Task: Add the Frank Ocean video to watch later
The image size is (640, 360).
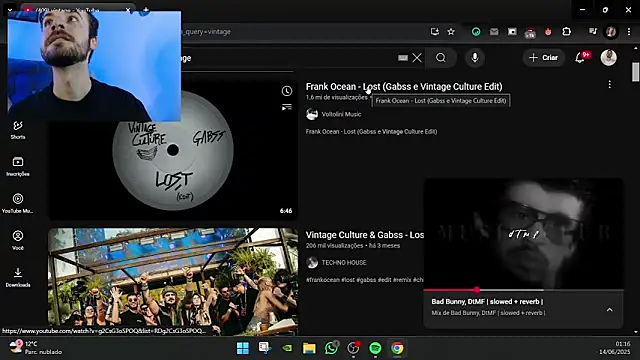Action: tap(287, 91)
